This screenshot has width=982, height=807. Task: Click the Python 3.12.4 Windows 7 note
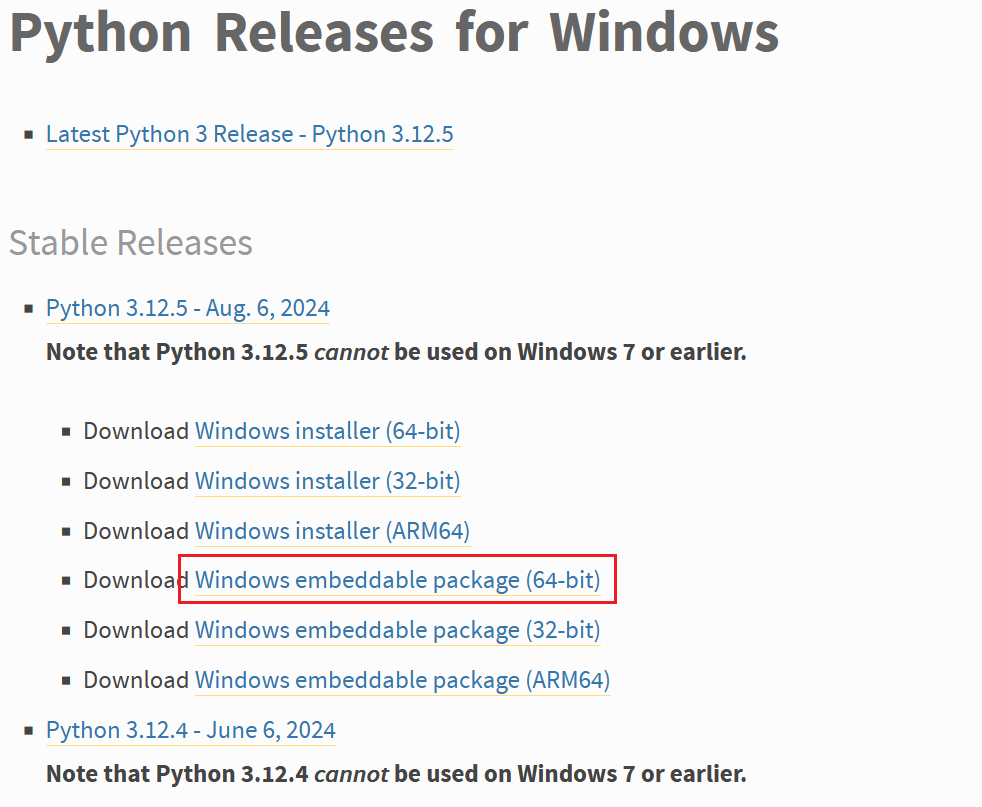pos(396,774)
